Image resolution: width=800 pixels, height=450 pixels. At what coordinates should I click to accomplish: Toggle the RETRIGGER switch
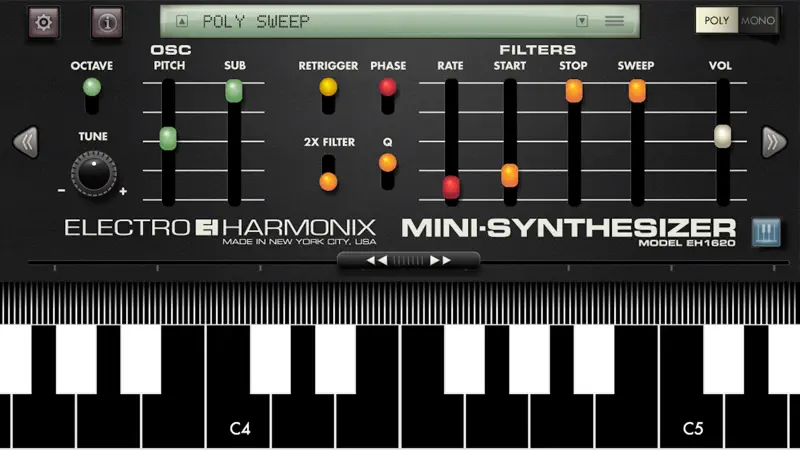328,95
